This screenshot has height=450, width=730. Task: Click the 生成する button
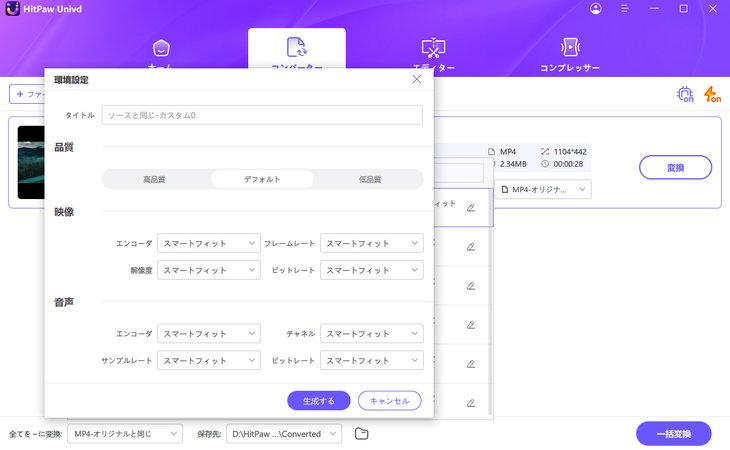tap(319, 401)
